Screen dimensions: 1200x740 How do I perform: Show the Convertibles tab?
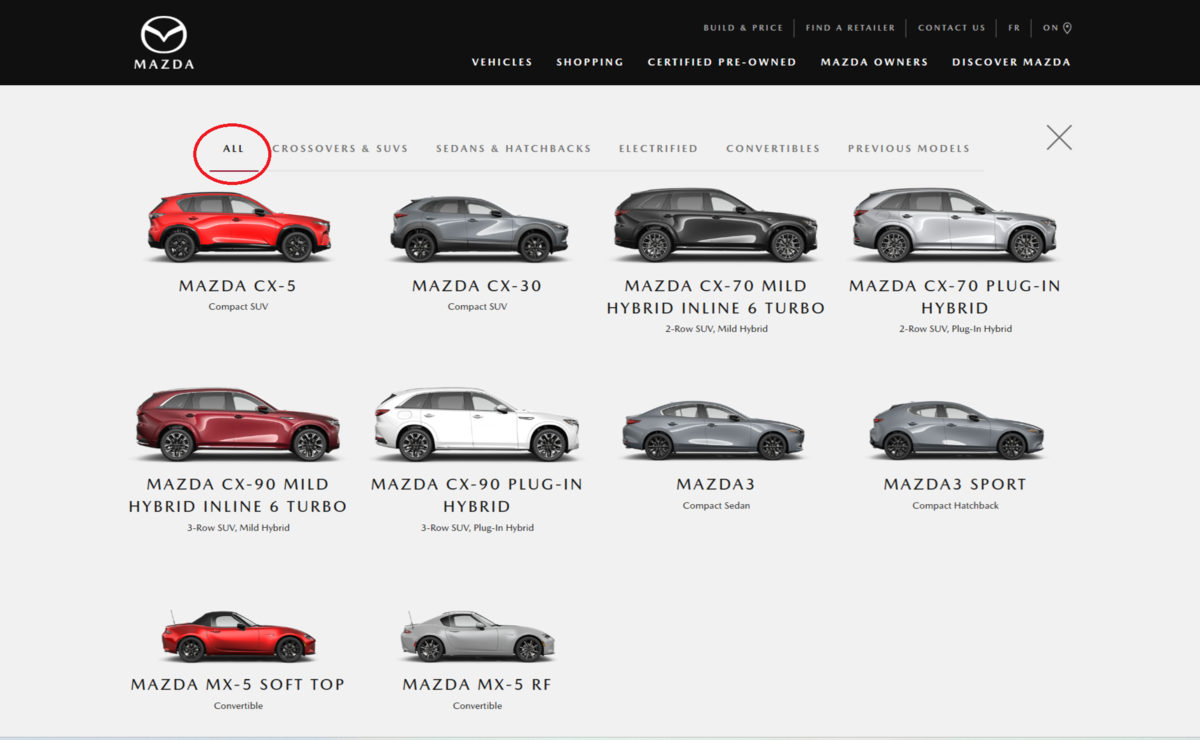773,149
